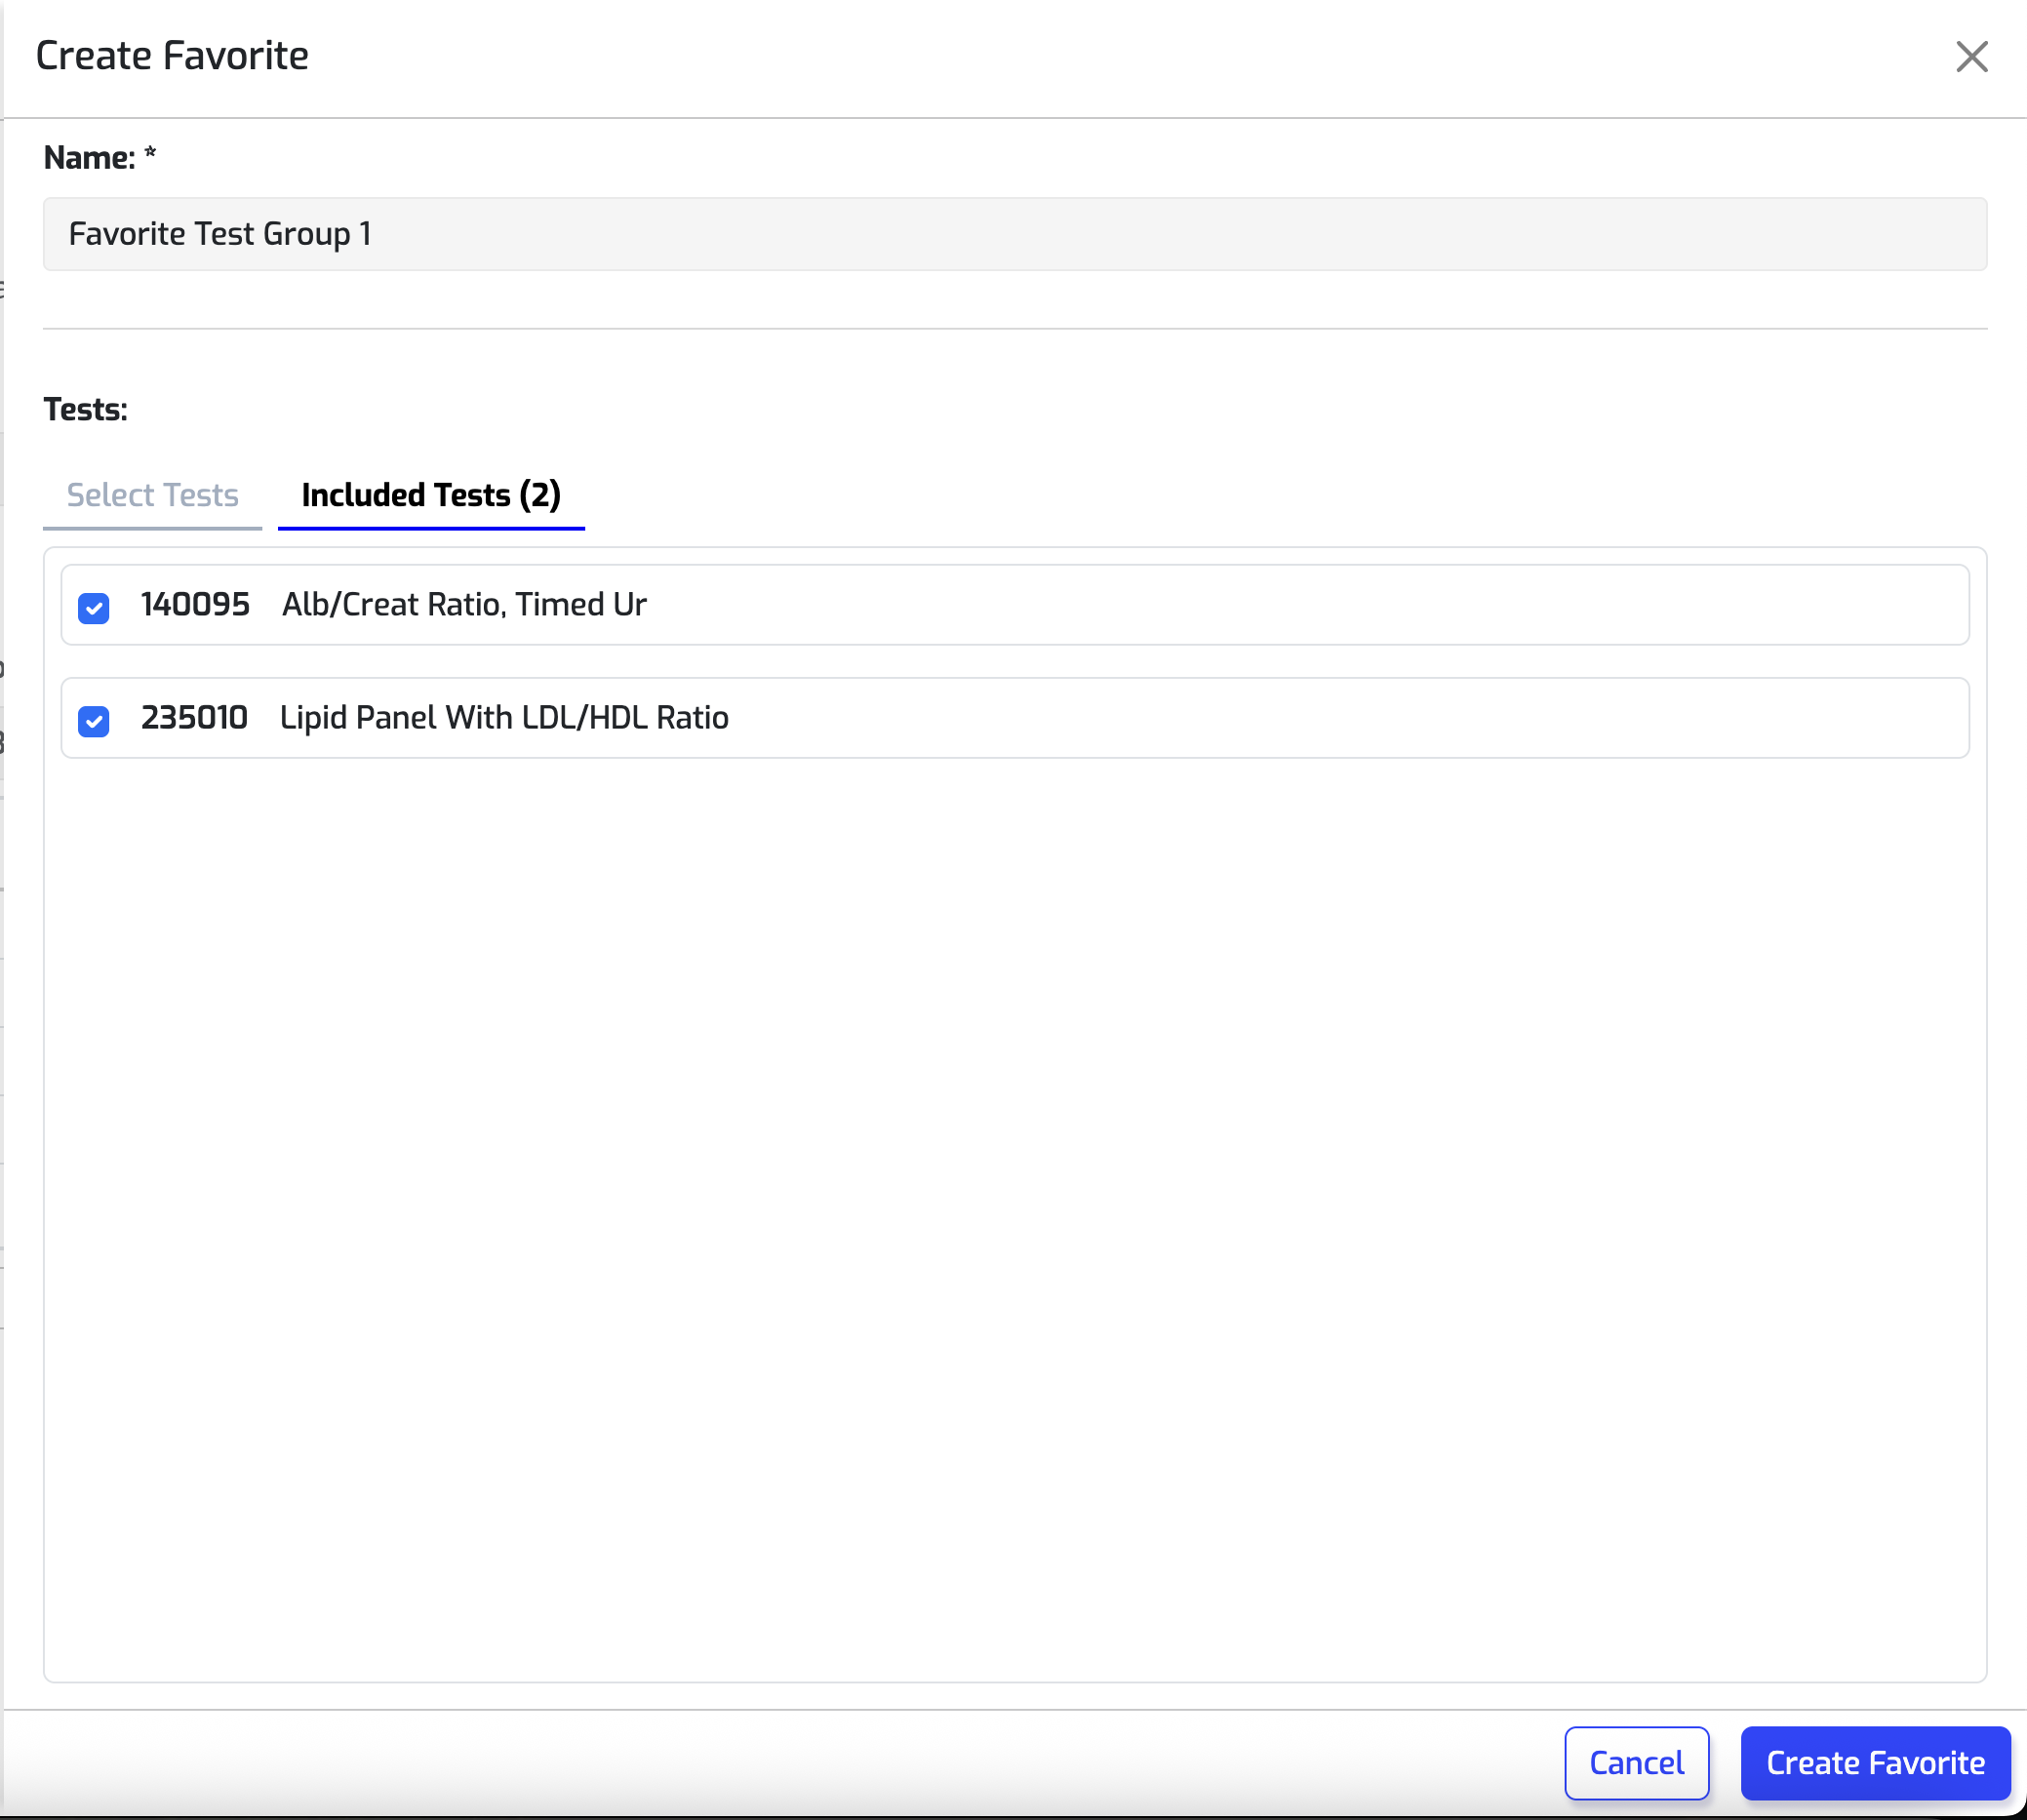The height and width of the screenshot is (1820, 2027).
Task: Click the Name: field label
Action: 89,158
